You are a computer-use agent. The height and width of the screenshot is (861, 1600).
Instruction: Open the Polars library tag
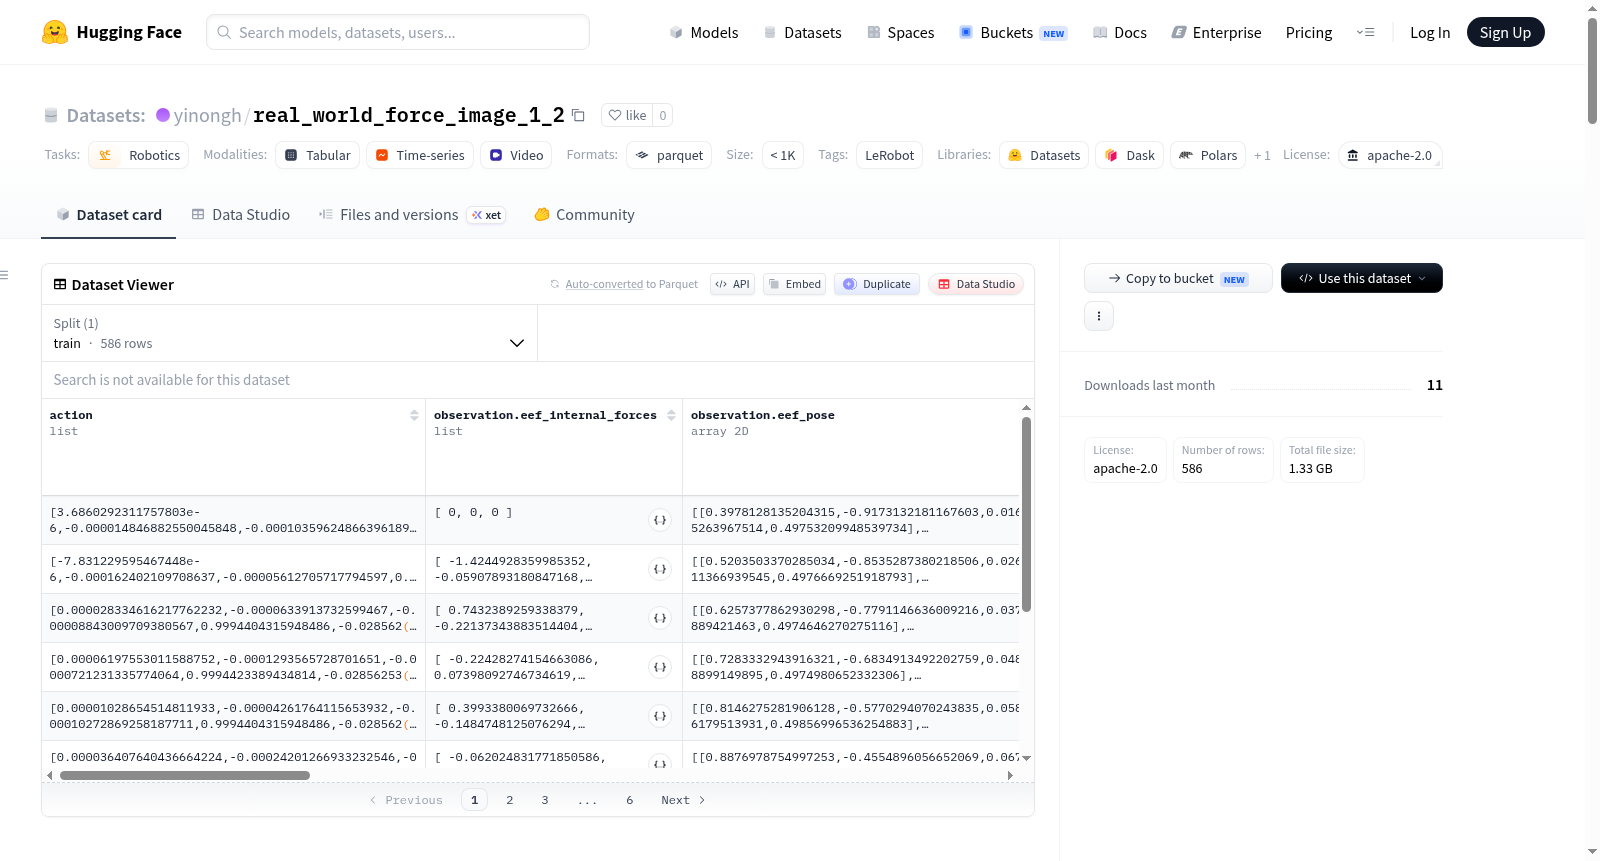pos(1208,155)
